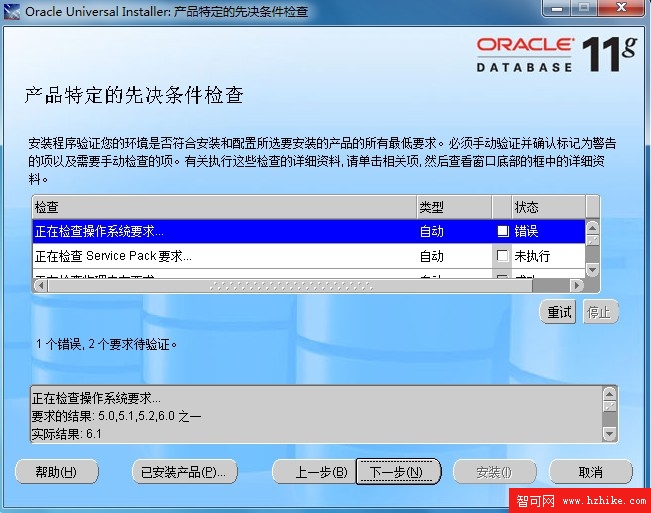Click the Oracle Universal Installer title bar icon
The image size is (651, 513).
[x=12, y=11]
